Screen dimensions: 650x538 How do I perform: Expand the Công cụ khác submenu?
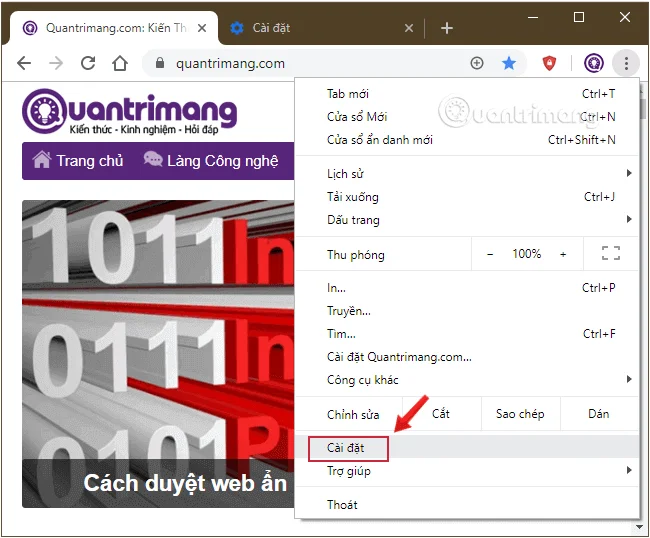[x=467, y=380]
